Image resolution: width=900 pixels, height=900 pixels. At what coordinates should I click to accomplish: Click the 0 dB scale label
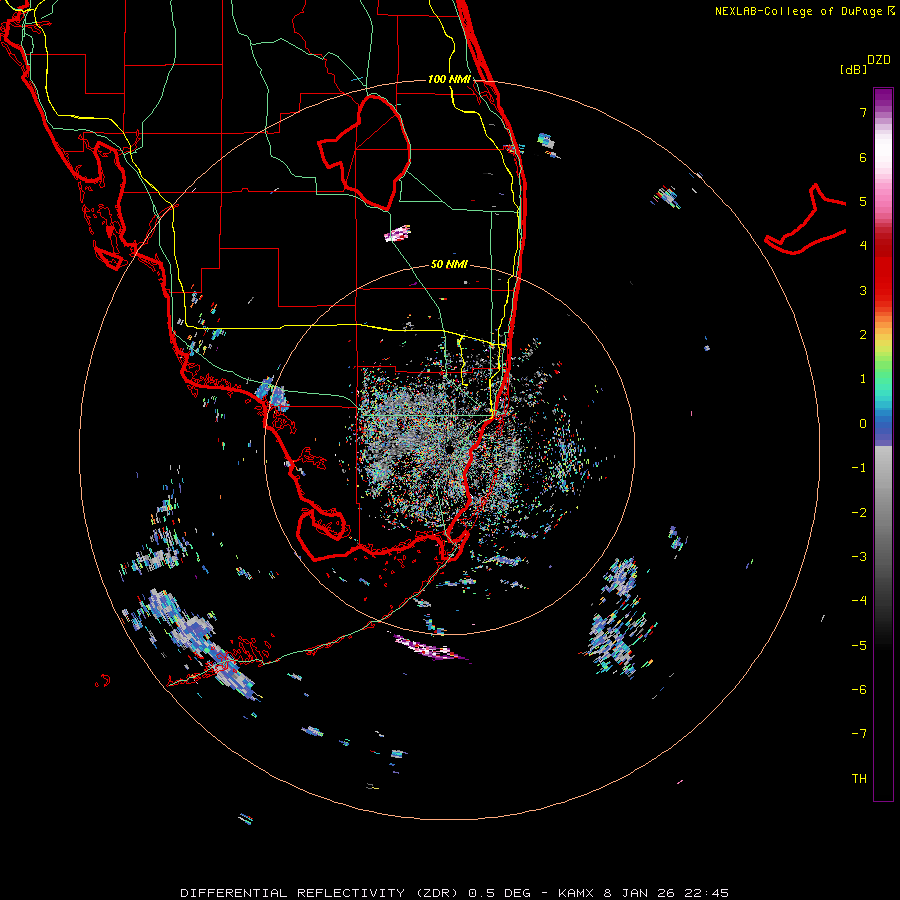click(863, 424)
